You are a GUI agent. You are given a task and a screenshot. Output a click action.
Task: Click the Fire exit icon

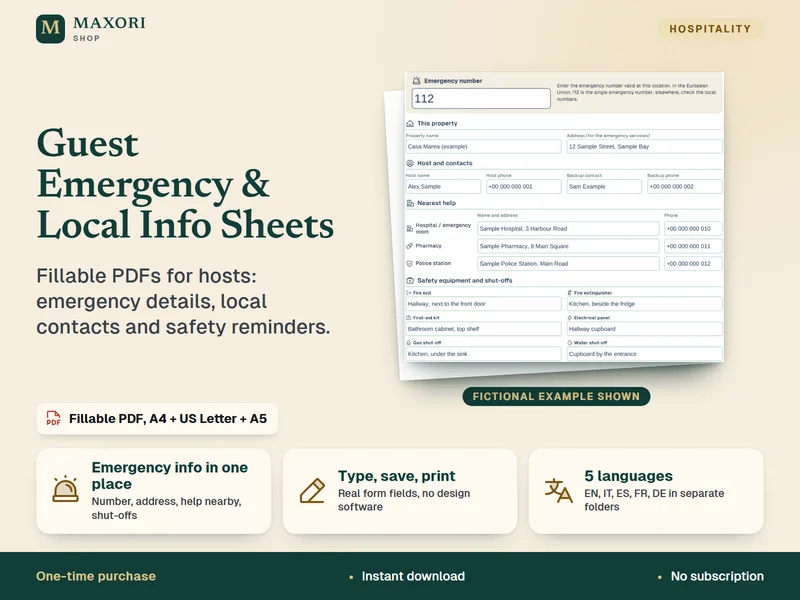[409, 293]
